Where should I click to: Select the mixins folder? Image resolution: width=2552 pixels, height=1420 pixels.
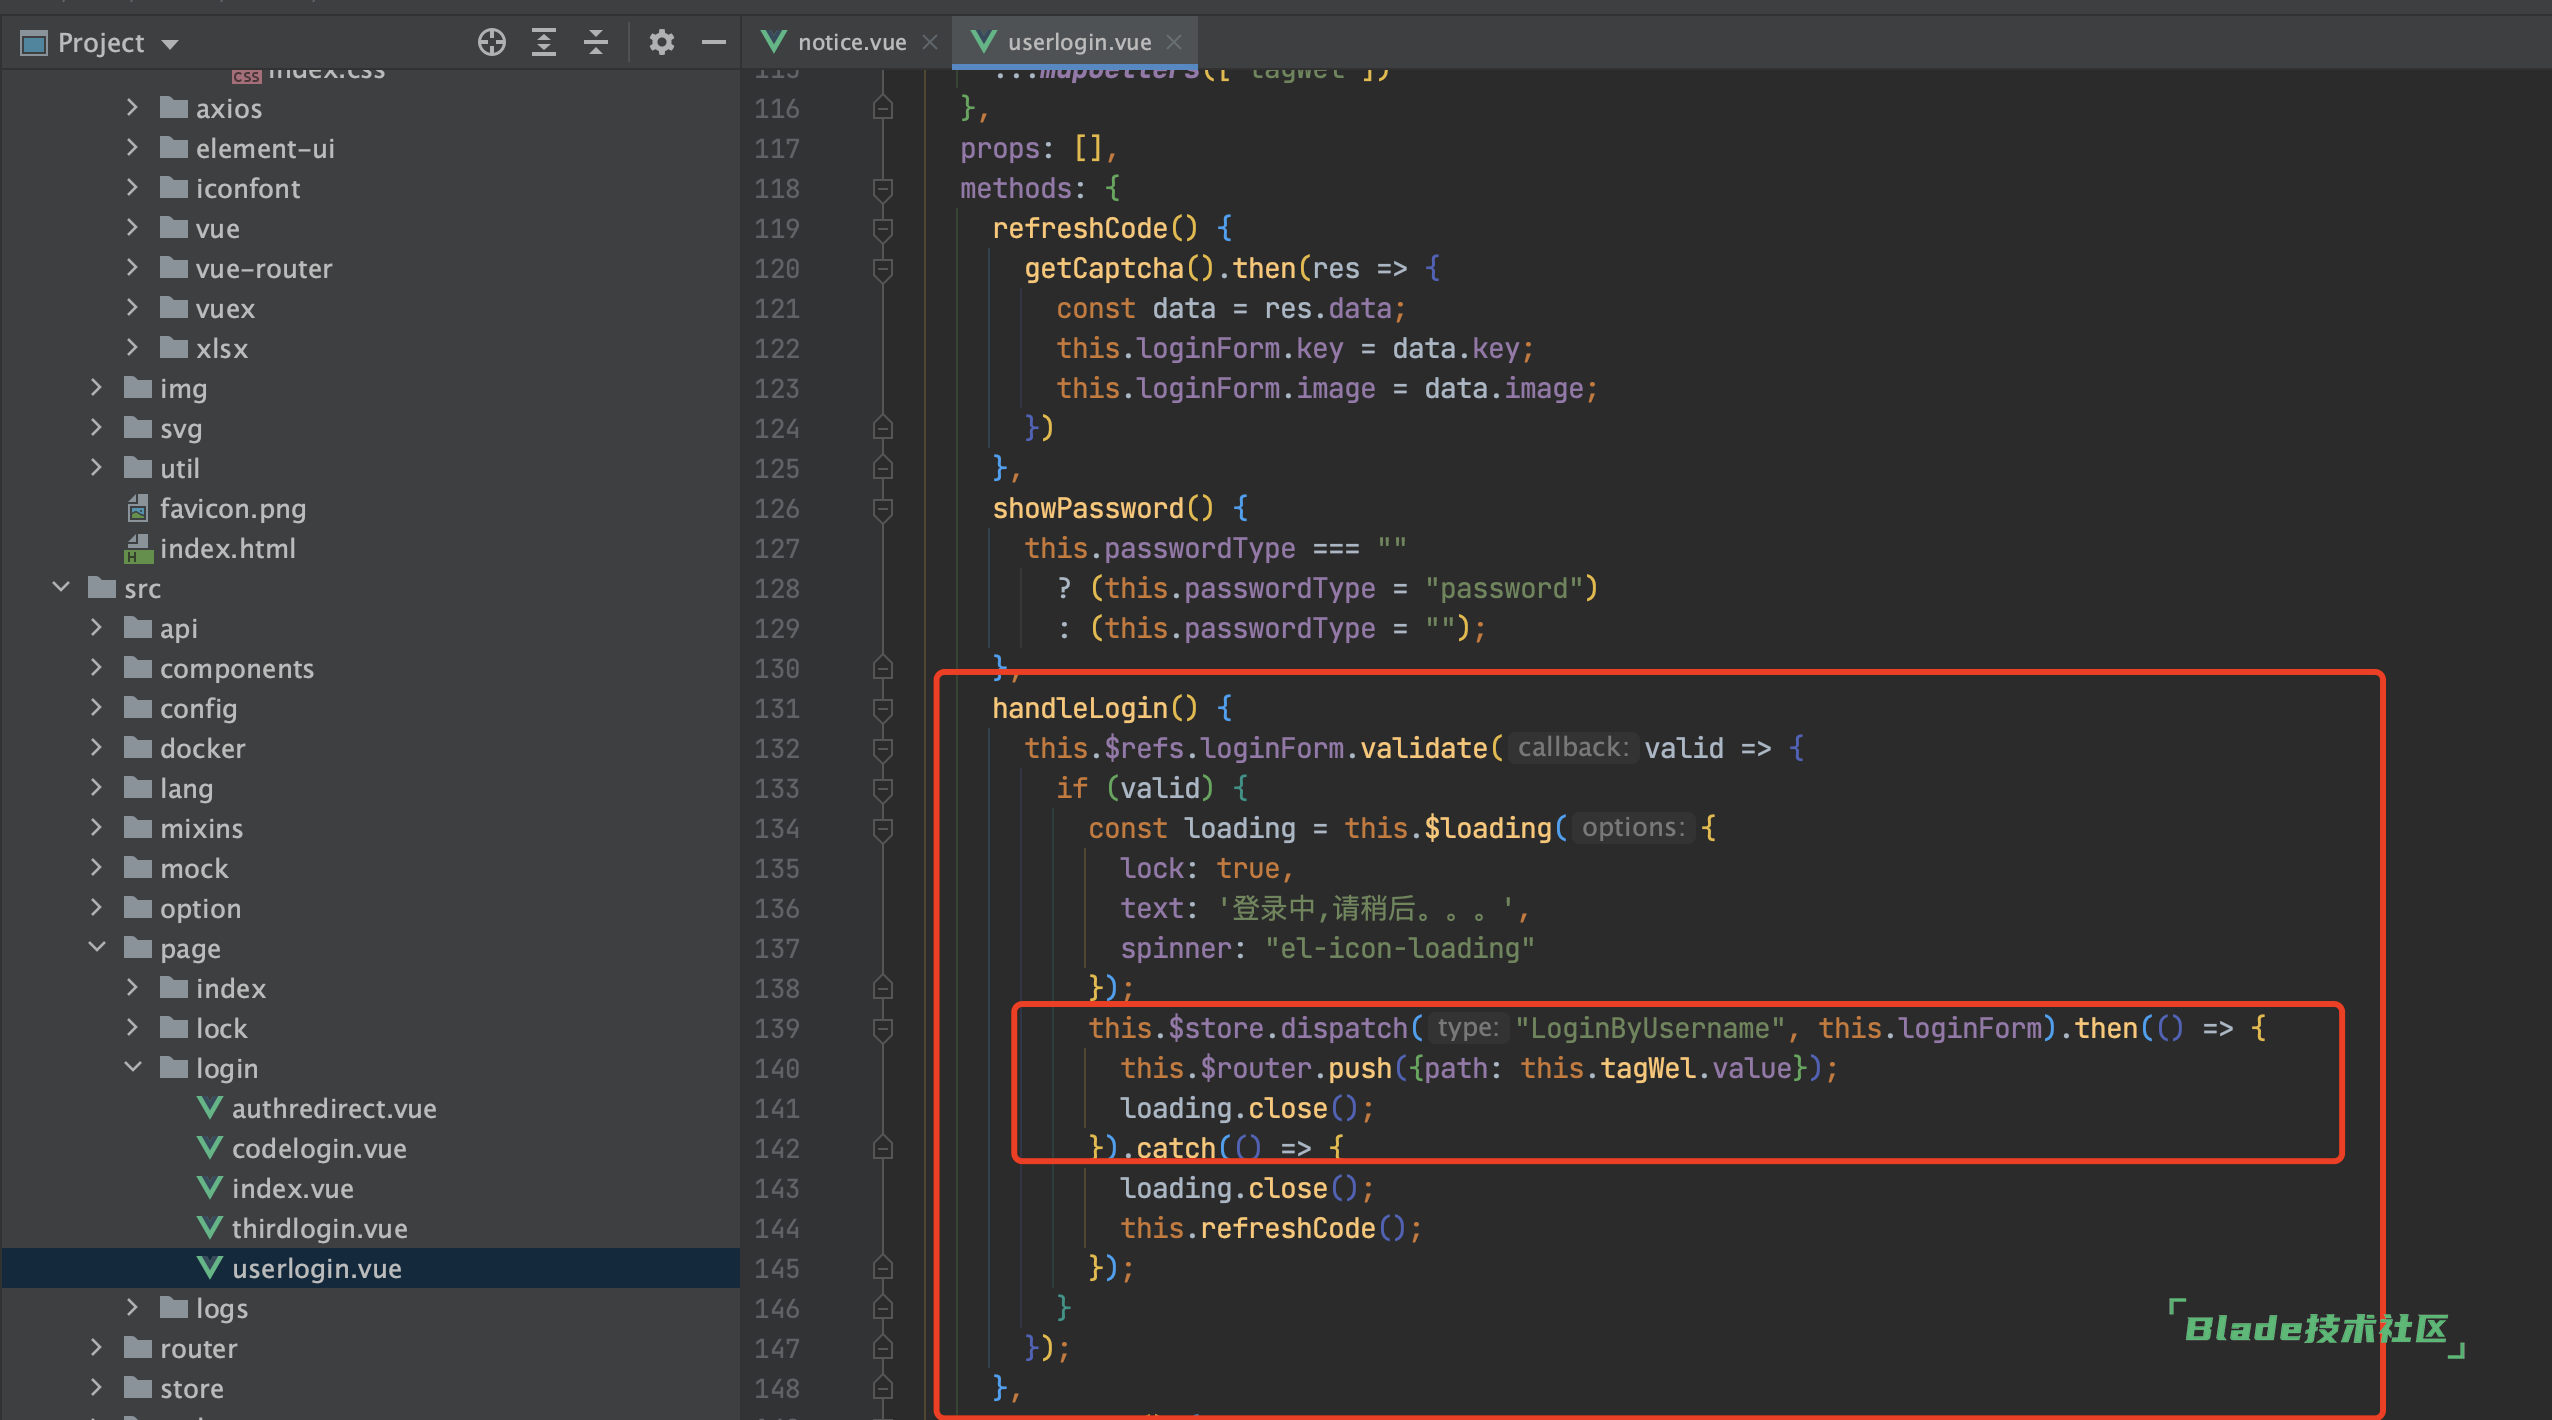coord(201,829)
